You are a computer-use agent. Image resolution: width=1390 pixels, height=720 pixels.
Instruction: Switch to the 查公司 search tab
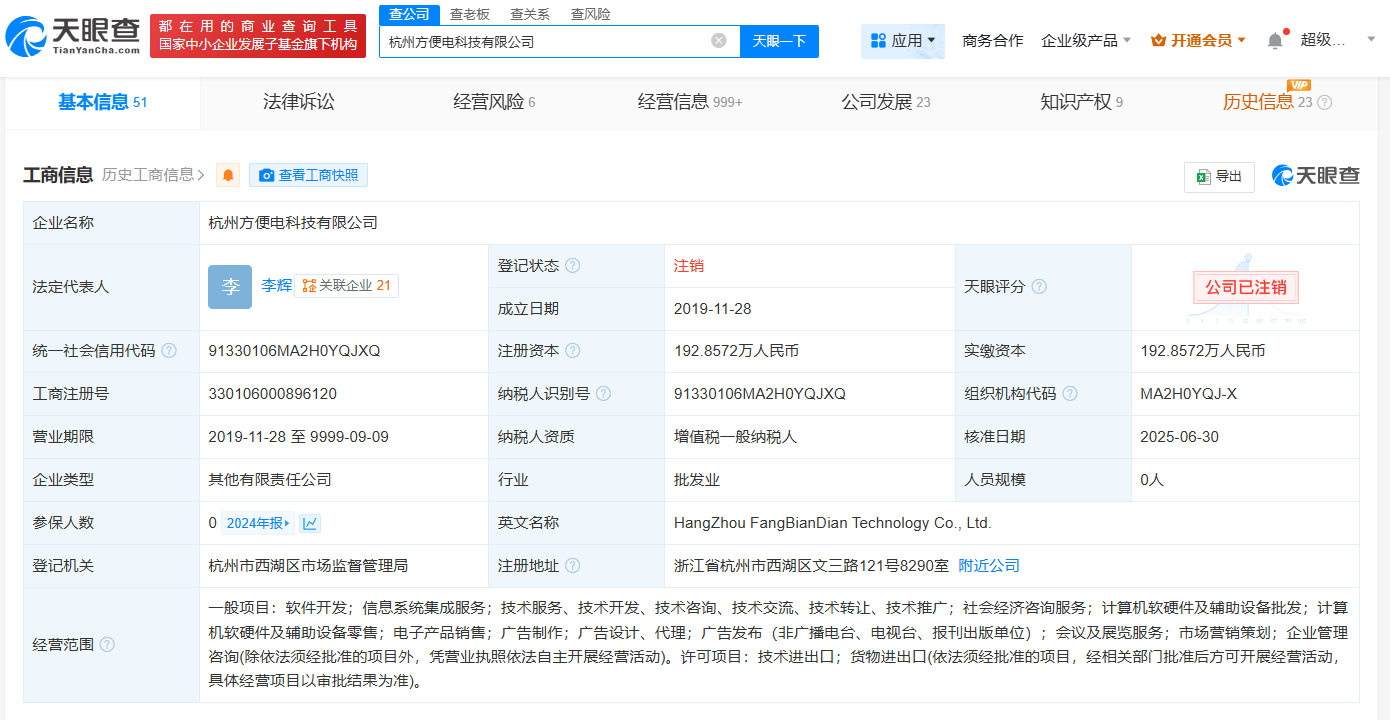click(x=409, y=14)
